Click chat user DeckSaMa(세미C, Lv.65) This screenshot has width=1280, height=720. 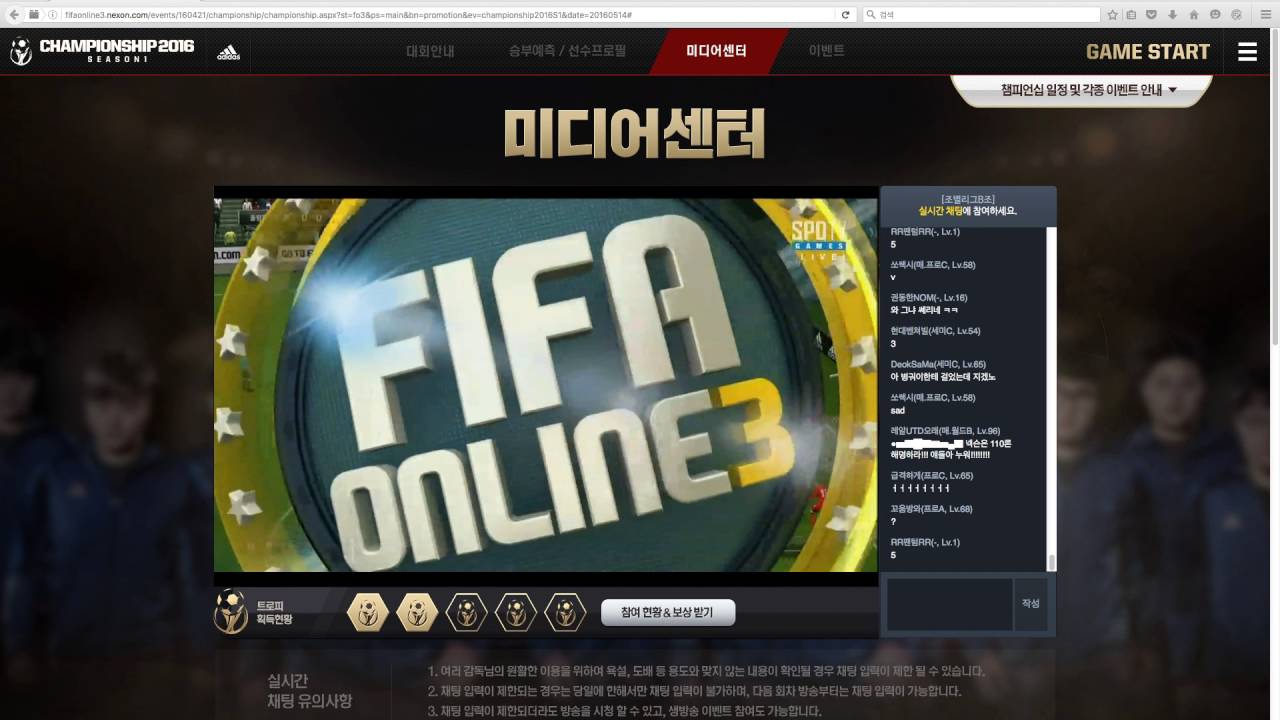click(x=938, y=364)
